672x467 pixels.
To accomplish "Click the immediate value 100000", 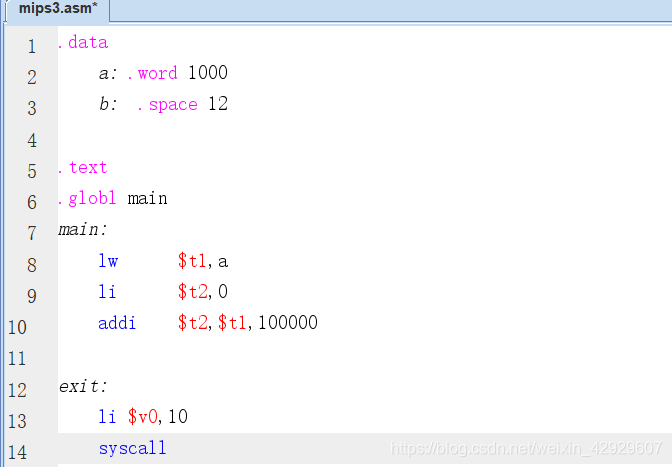I will [x=288, y=323].
